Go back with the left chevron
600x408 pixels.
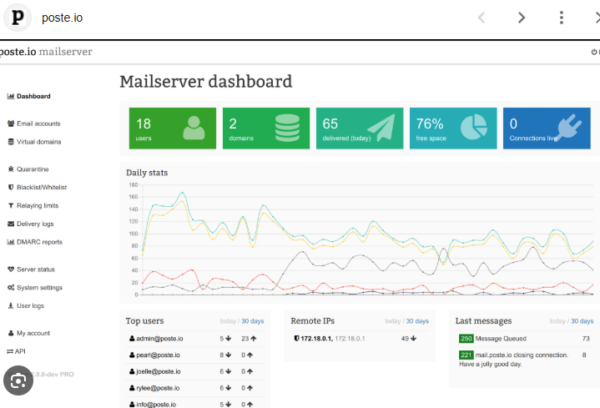click(x=482, y=18)
